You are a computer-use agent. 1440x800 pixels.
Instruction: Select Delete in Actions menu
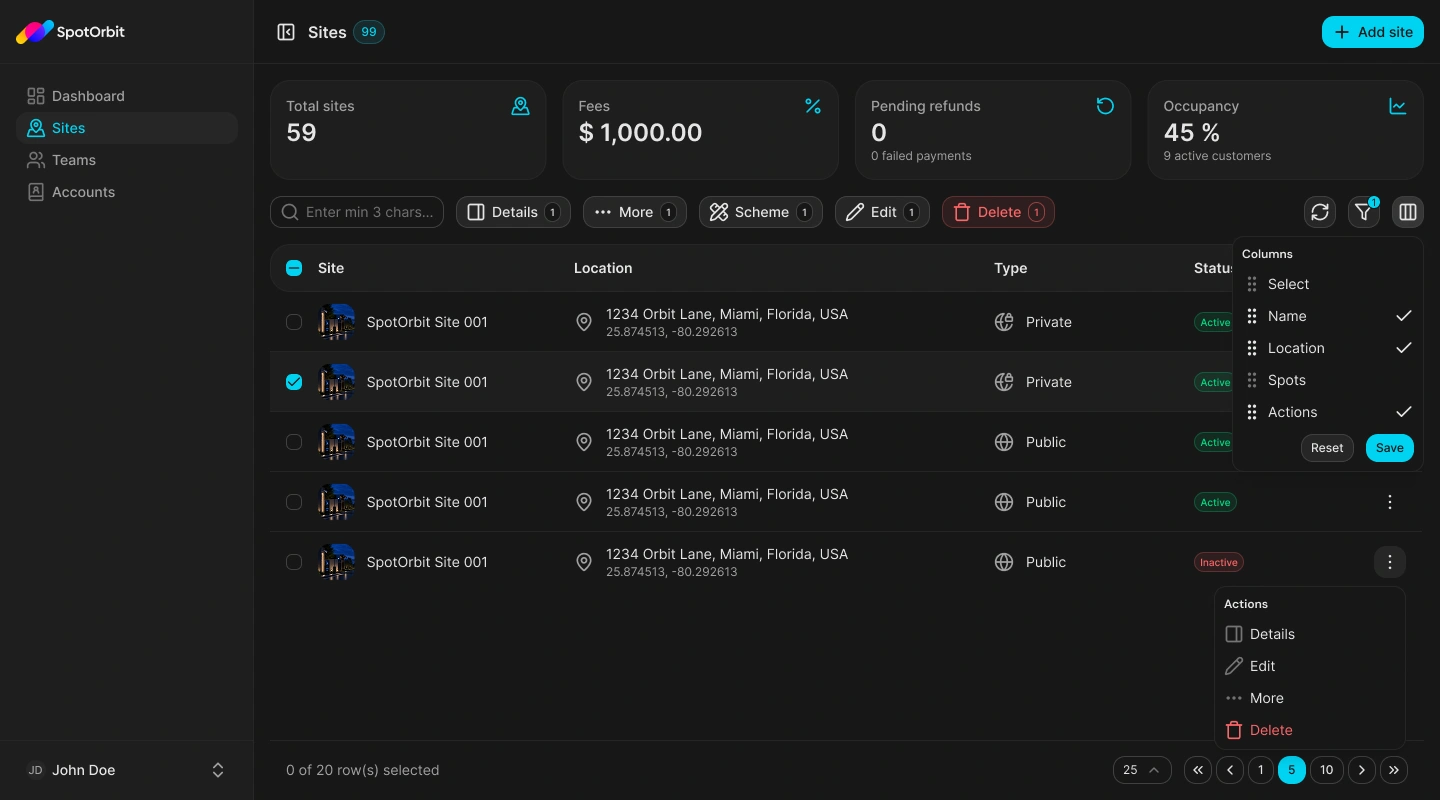[1310, 730]
